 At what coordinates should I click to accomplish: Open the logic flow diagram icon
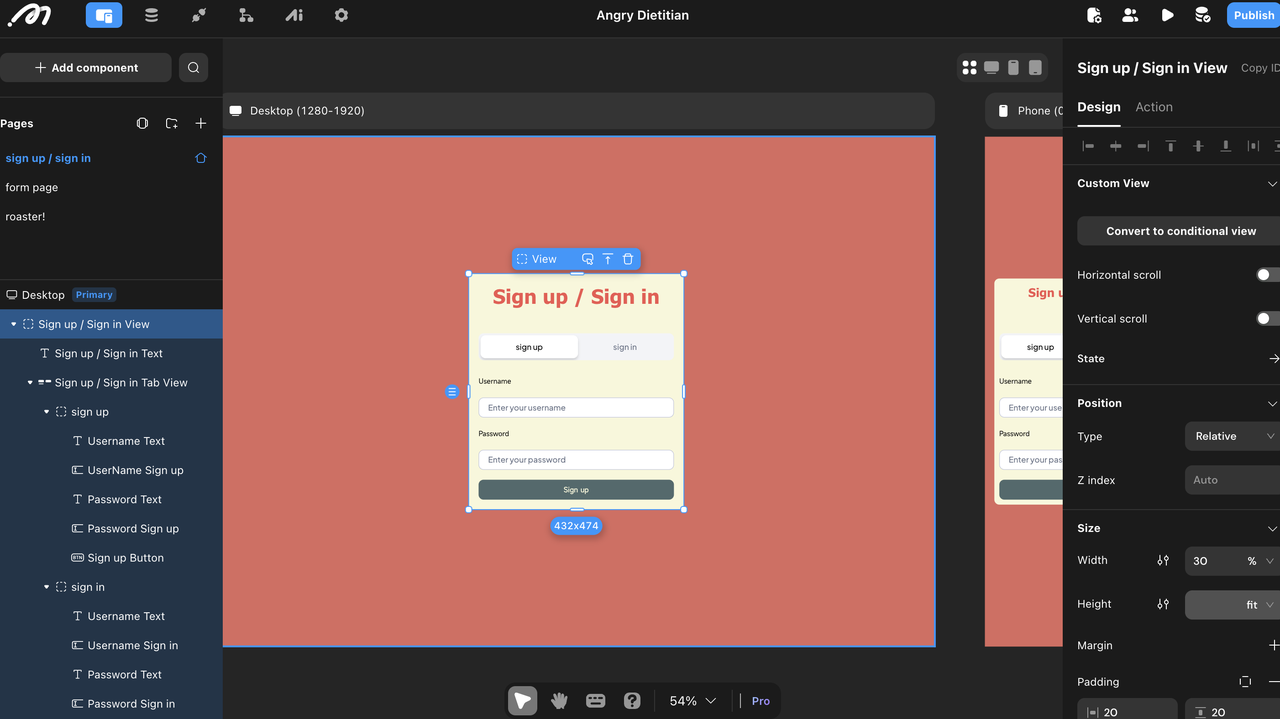click(246, 15)
